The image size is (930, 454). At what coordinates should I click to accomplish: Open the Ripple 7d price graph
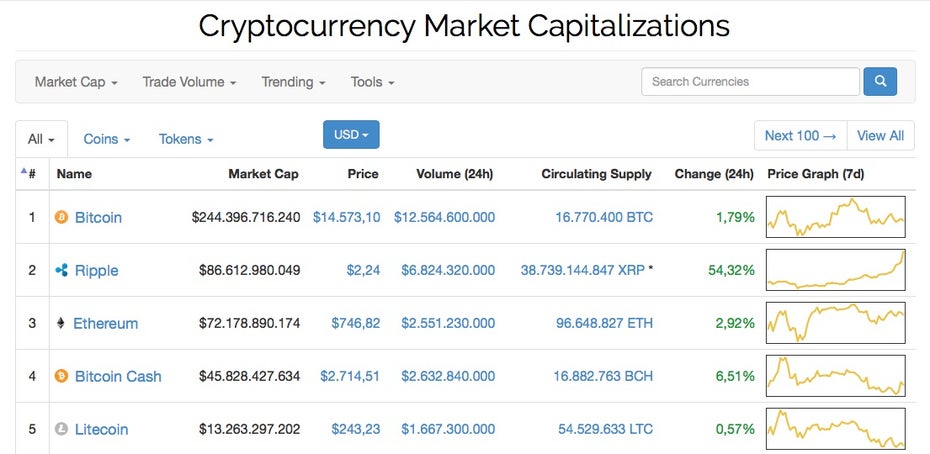[836, 270]
